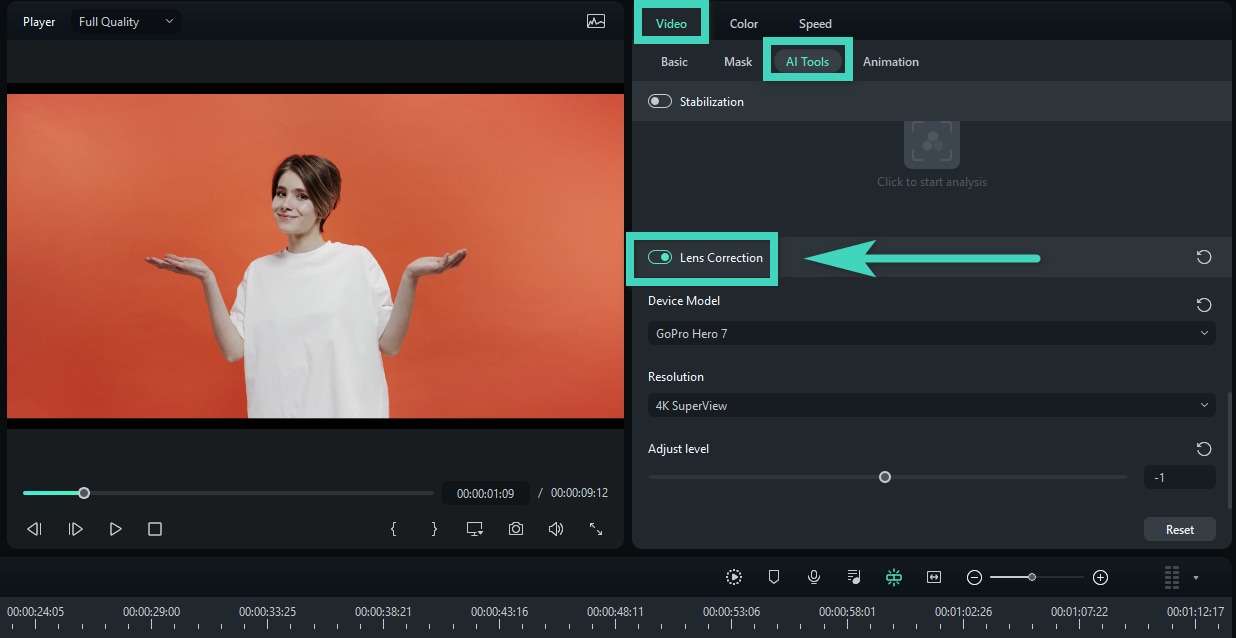Reset the Lens Correction section with the circular arrow

(x=1204, y=257)
